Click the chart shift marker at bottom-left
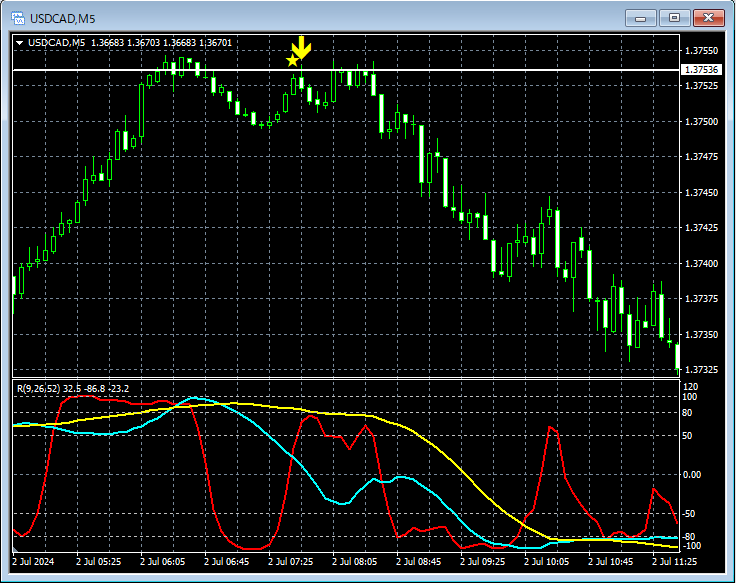 pos(16,549)
